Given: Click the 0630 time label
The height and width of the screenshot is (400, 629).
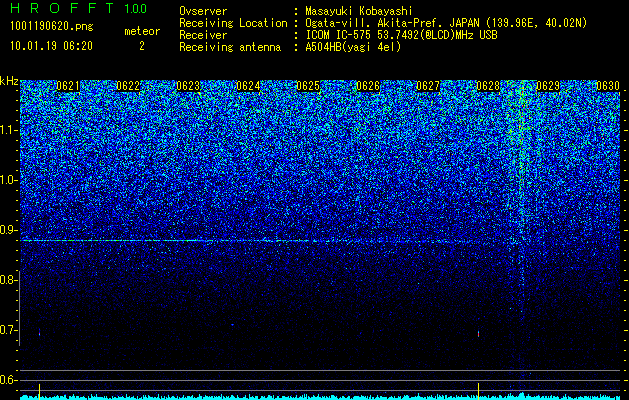Looking at the screenshot, I should [608, 86].
